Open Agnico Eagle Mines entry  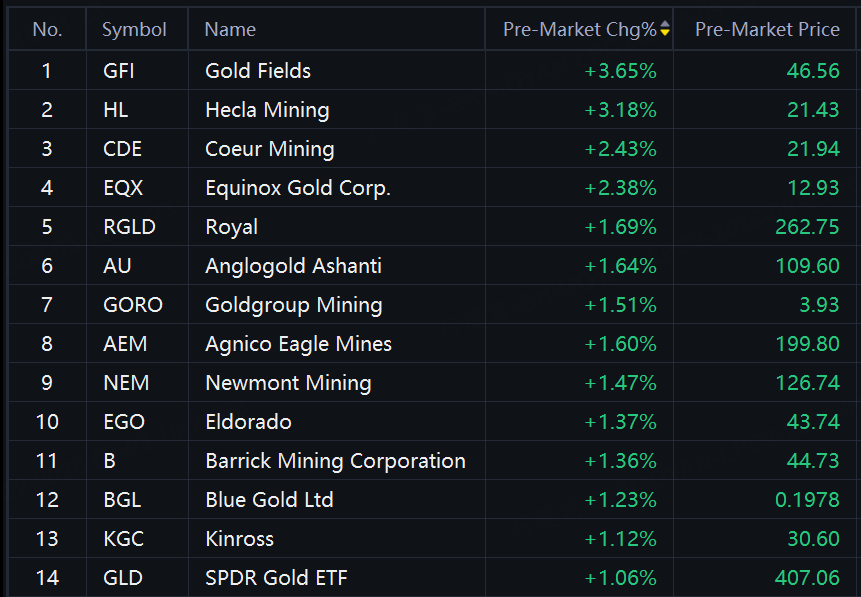[298, 344]
